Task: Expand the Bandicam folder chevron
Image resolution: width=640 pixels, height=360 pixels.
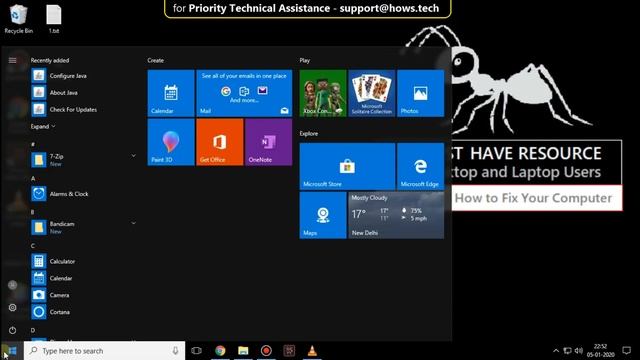Action: coord(133,223)
